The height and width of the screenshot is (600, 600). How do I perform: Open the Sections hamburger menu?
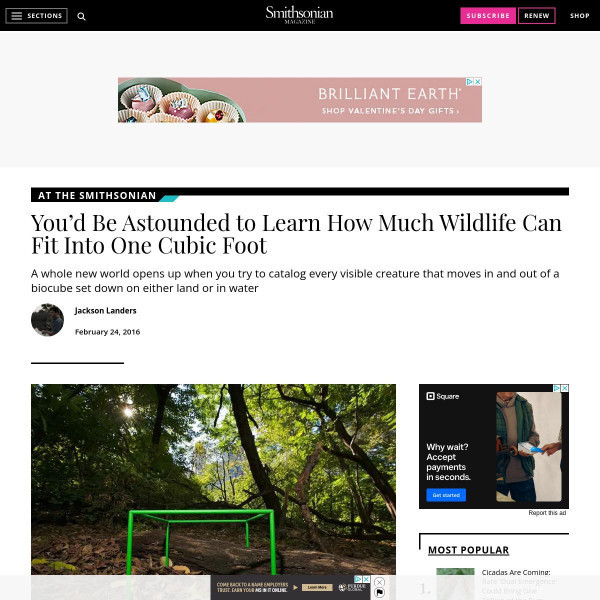(36, 16)
